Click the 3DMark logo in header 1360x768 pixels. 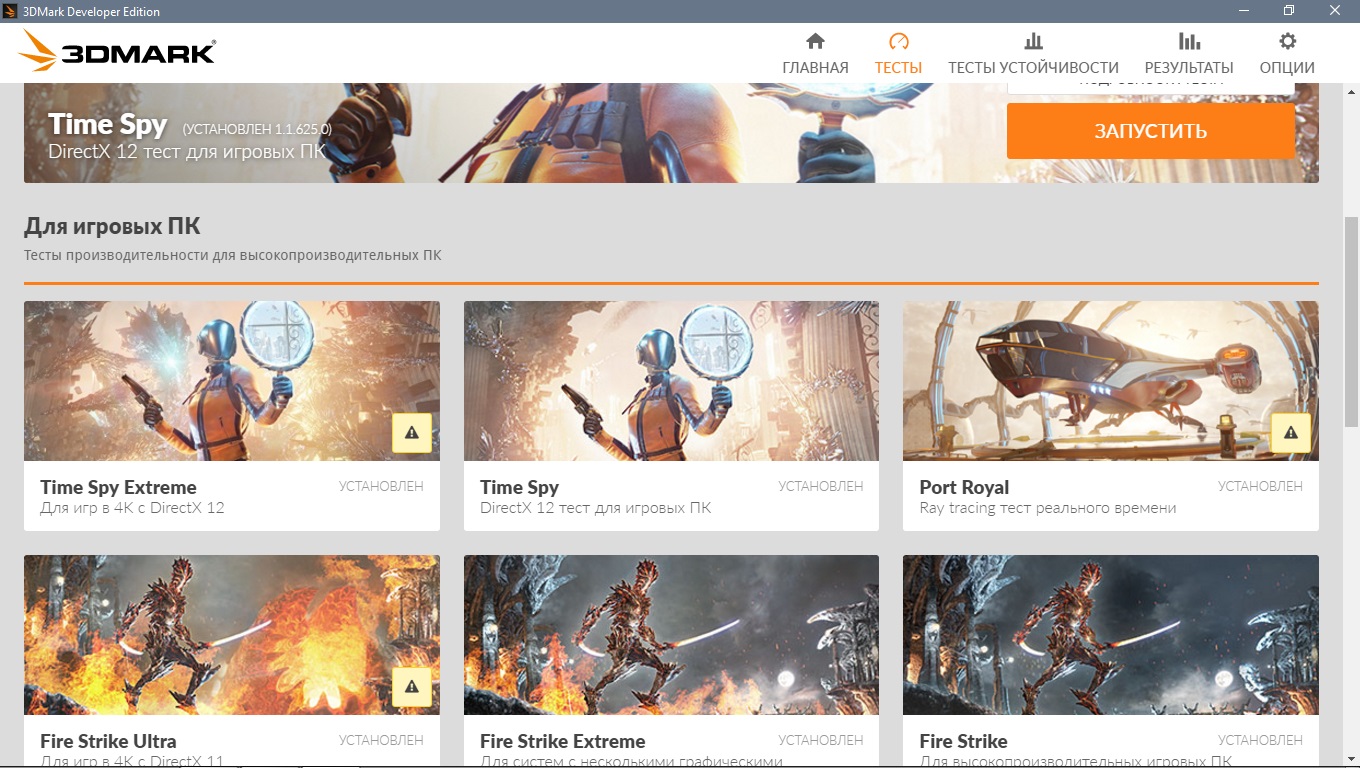[117, 51]
